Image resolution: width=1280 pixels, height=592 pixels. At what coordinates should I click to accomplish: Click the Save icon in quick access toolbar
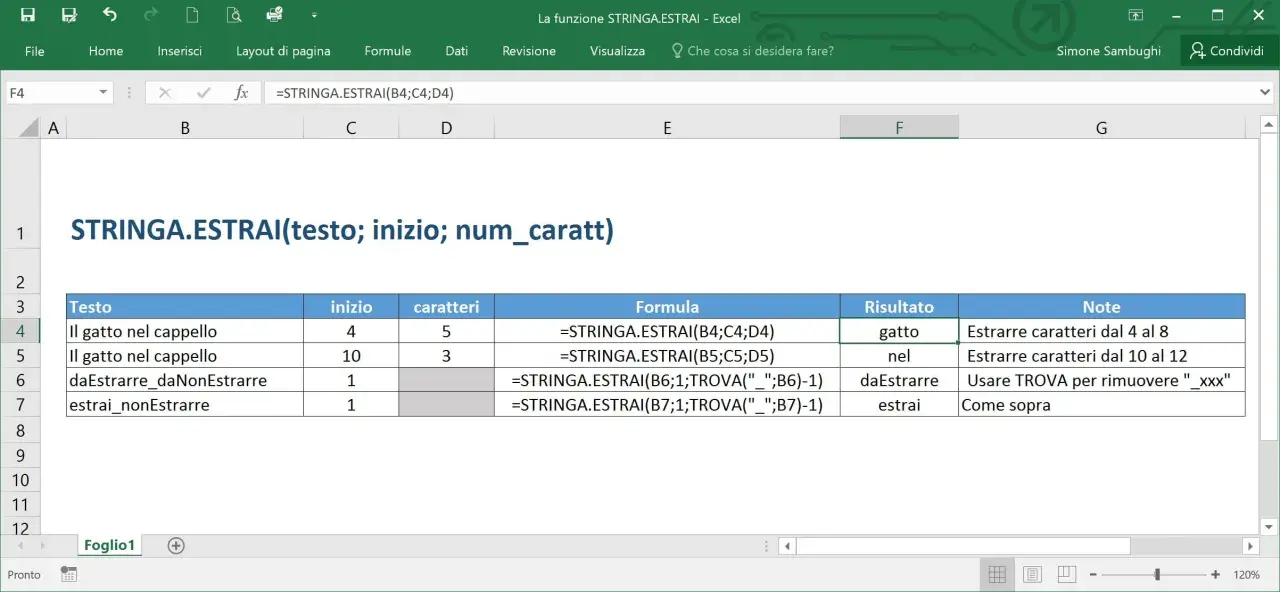pos(28,15)
